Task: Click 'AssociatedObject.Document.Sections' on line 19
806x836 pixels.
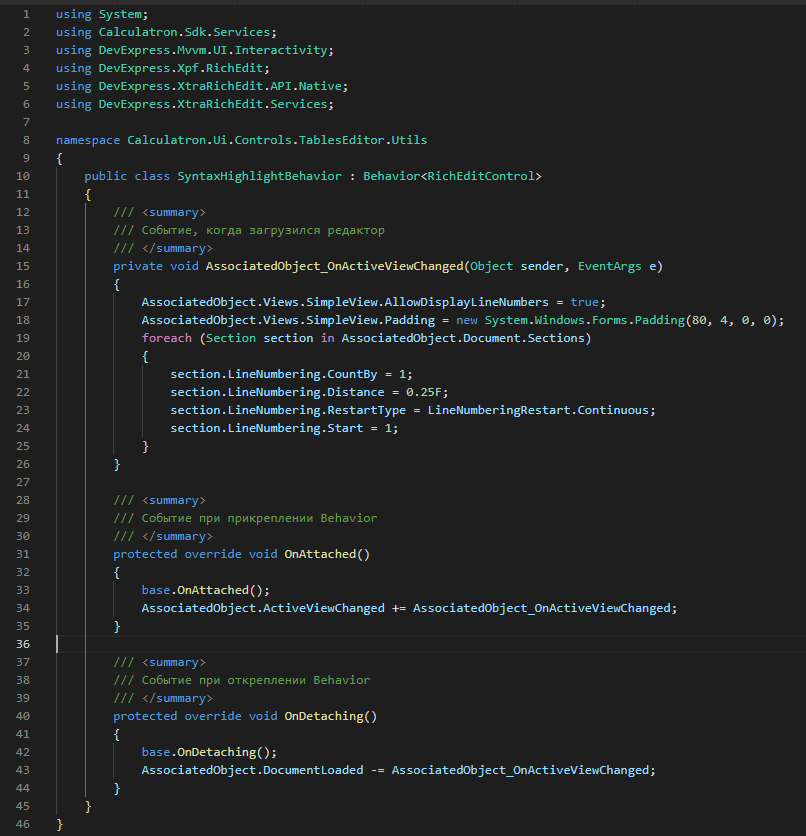Action: pyautogui.click(x=463, y=339)
